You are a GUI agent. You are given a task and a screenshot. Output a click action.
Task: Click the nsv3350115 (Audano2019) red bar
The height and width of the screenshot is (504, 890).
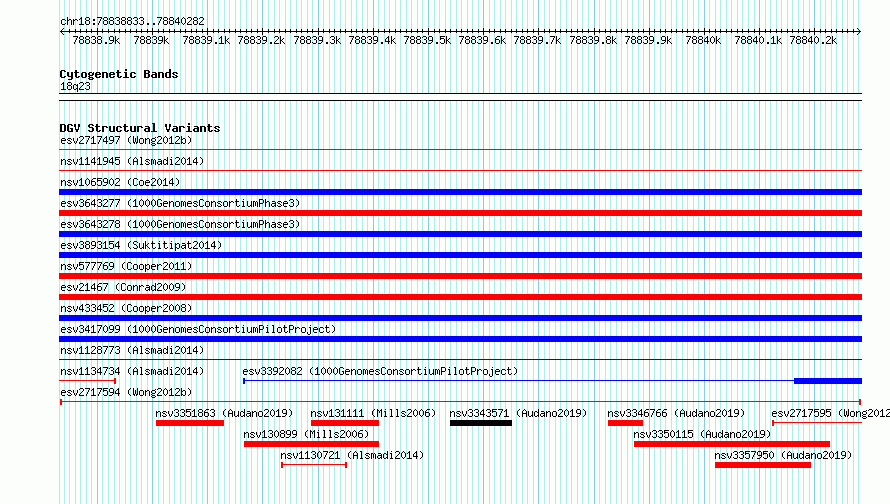pos(732,444)
